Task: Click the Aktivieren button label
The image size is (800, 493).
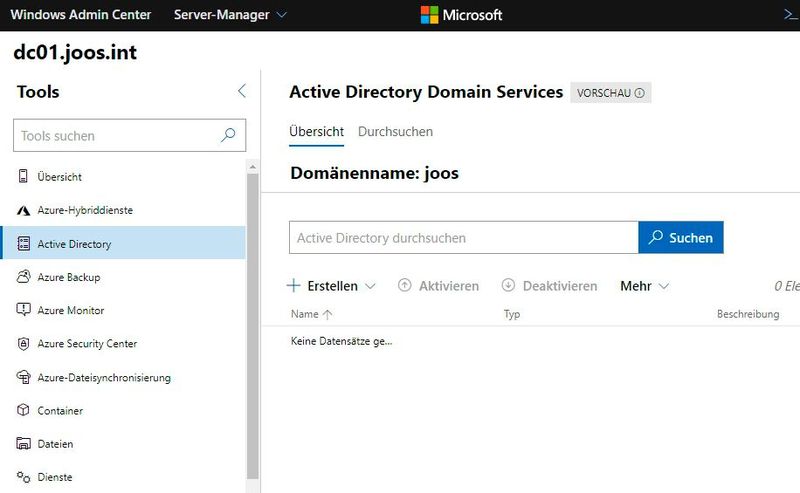Action: click(449, 286)
